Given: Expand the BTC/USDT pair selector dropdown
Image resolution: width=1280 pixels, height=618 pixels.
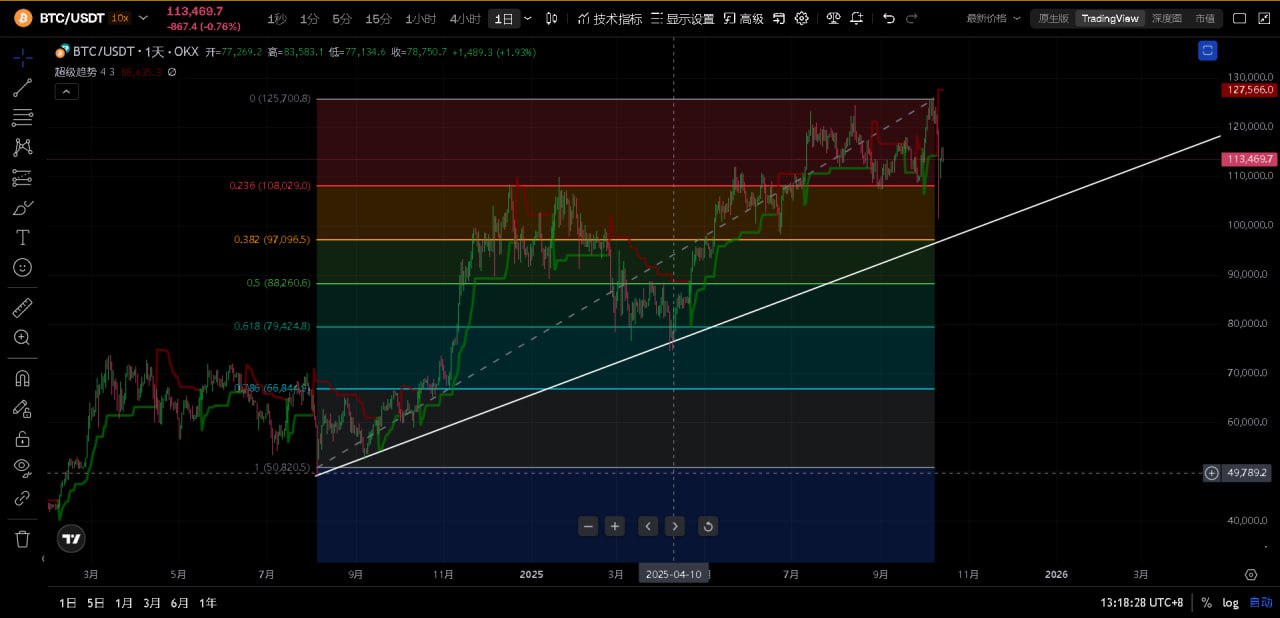Looking at the screenshot, I should [x=144, y=18].
